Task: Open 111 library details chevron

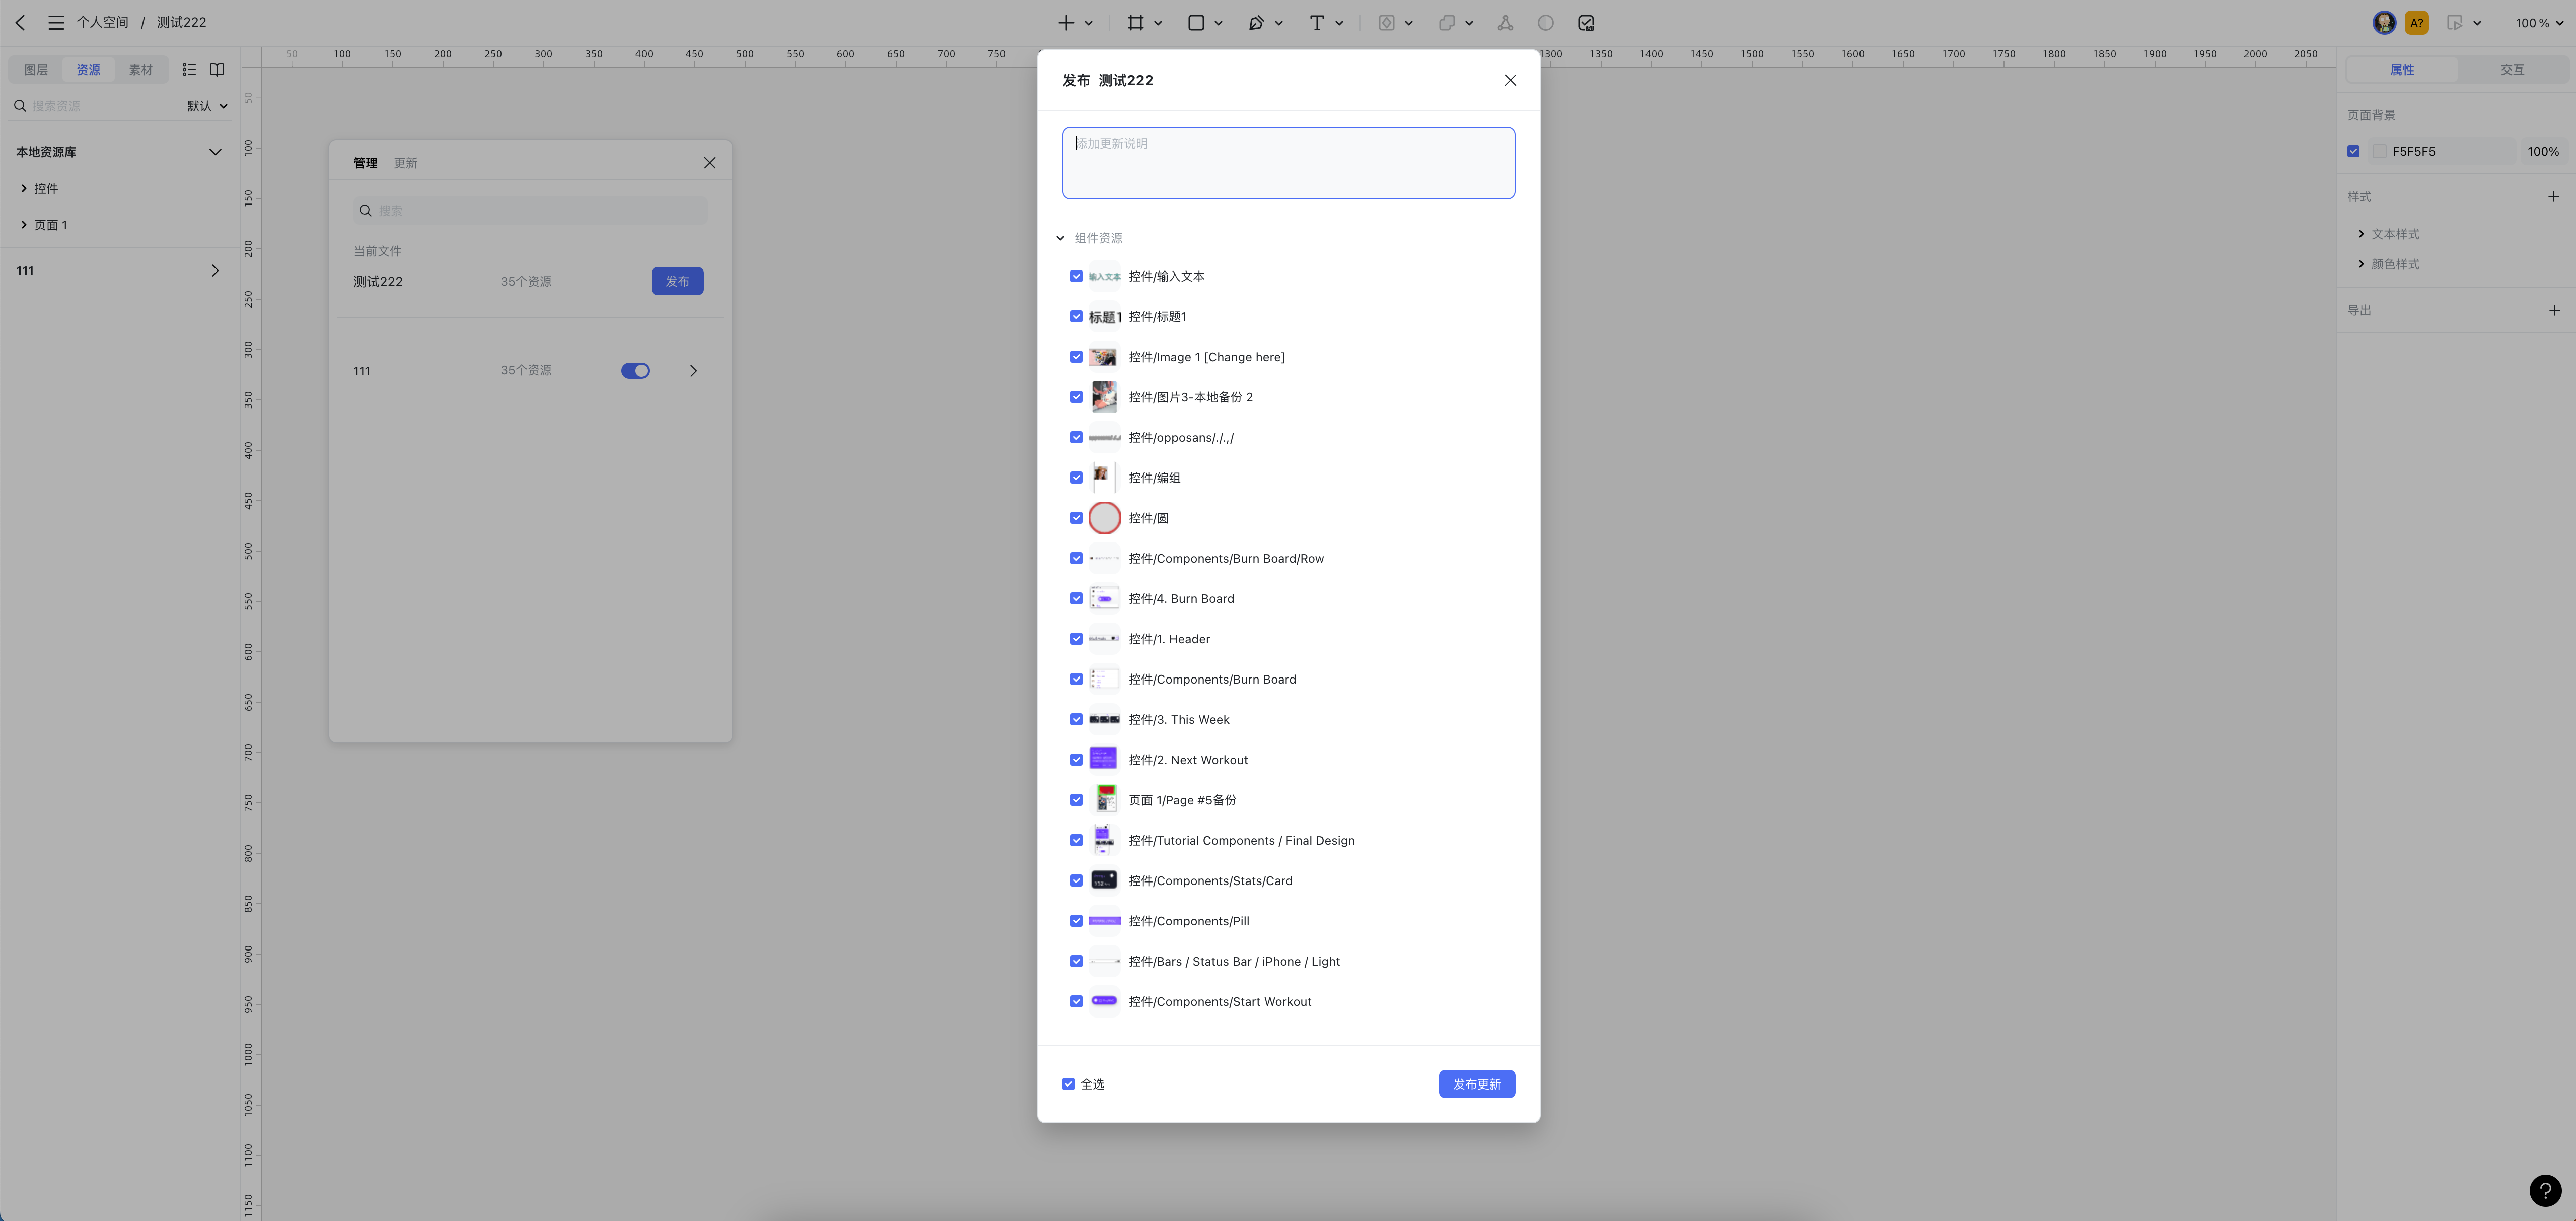Action: (x=693, y=370)
